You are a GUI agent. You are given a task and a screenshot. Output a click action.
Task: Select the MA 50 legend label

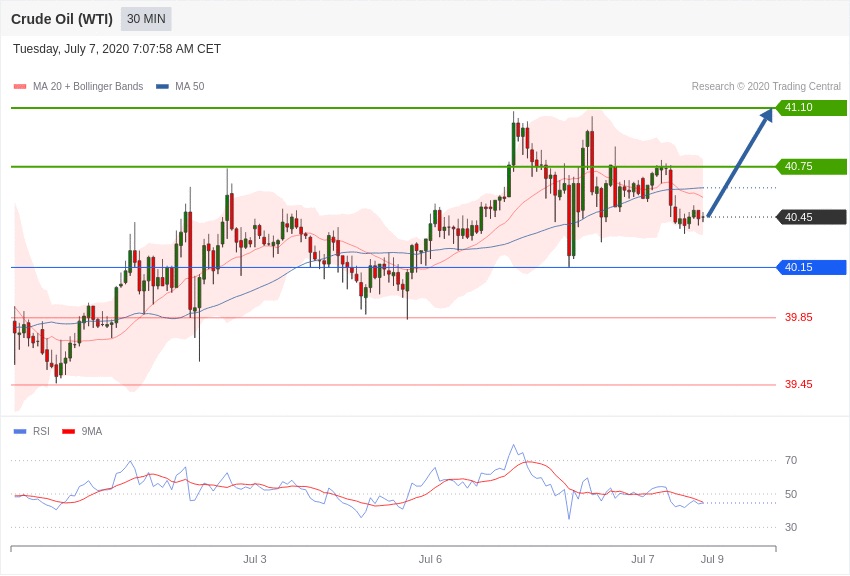(189, 87)
